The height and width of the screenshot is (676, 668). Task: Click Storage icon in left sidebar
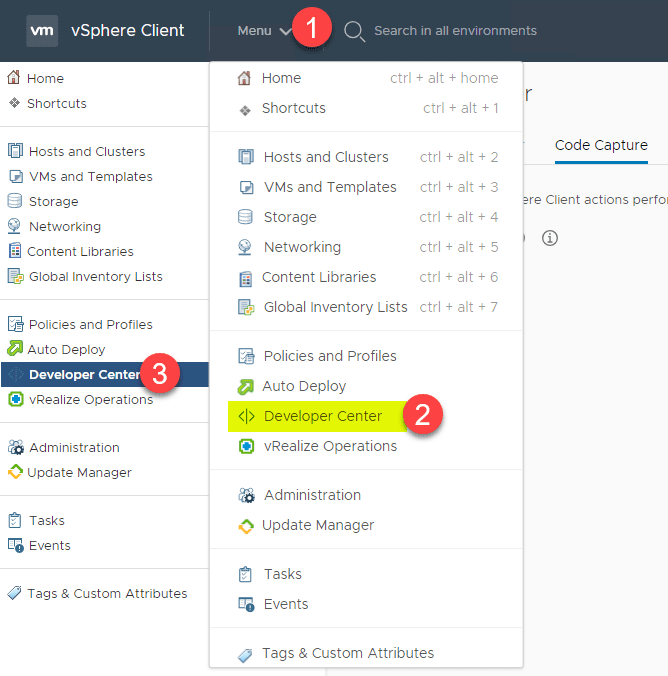pos(15,201)
